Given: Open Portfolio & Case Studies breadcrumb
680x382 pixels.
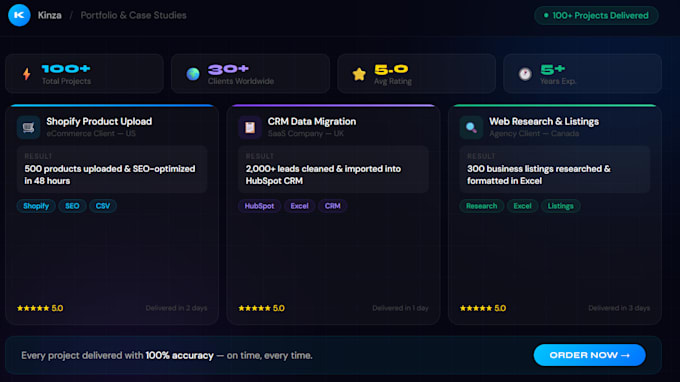Looking at the screenshot, I should 134,15.
